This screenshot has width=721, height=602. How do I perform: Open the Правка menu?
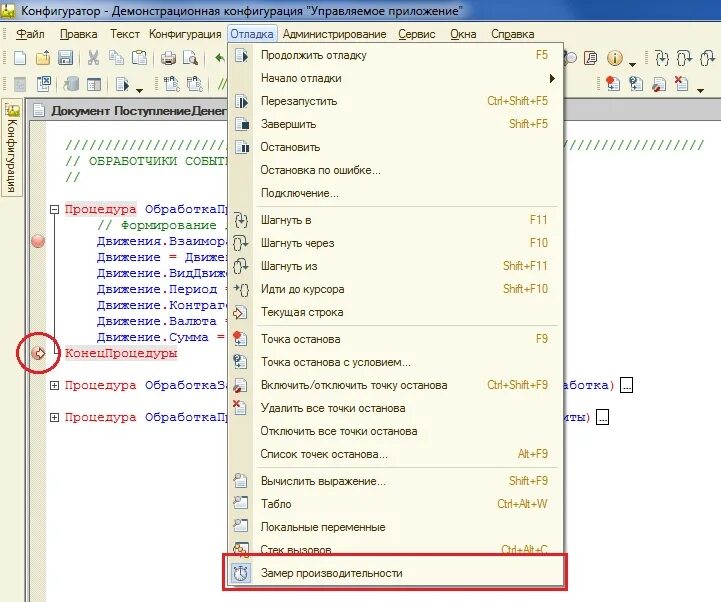pyautogui.click(x=79, y=34)
